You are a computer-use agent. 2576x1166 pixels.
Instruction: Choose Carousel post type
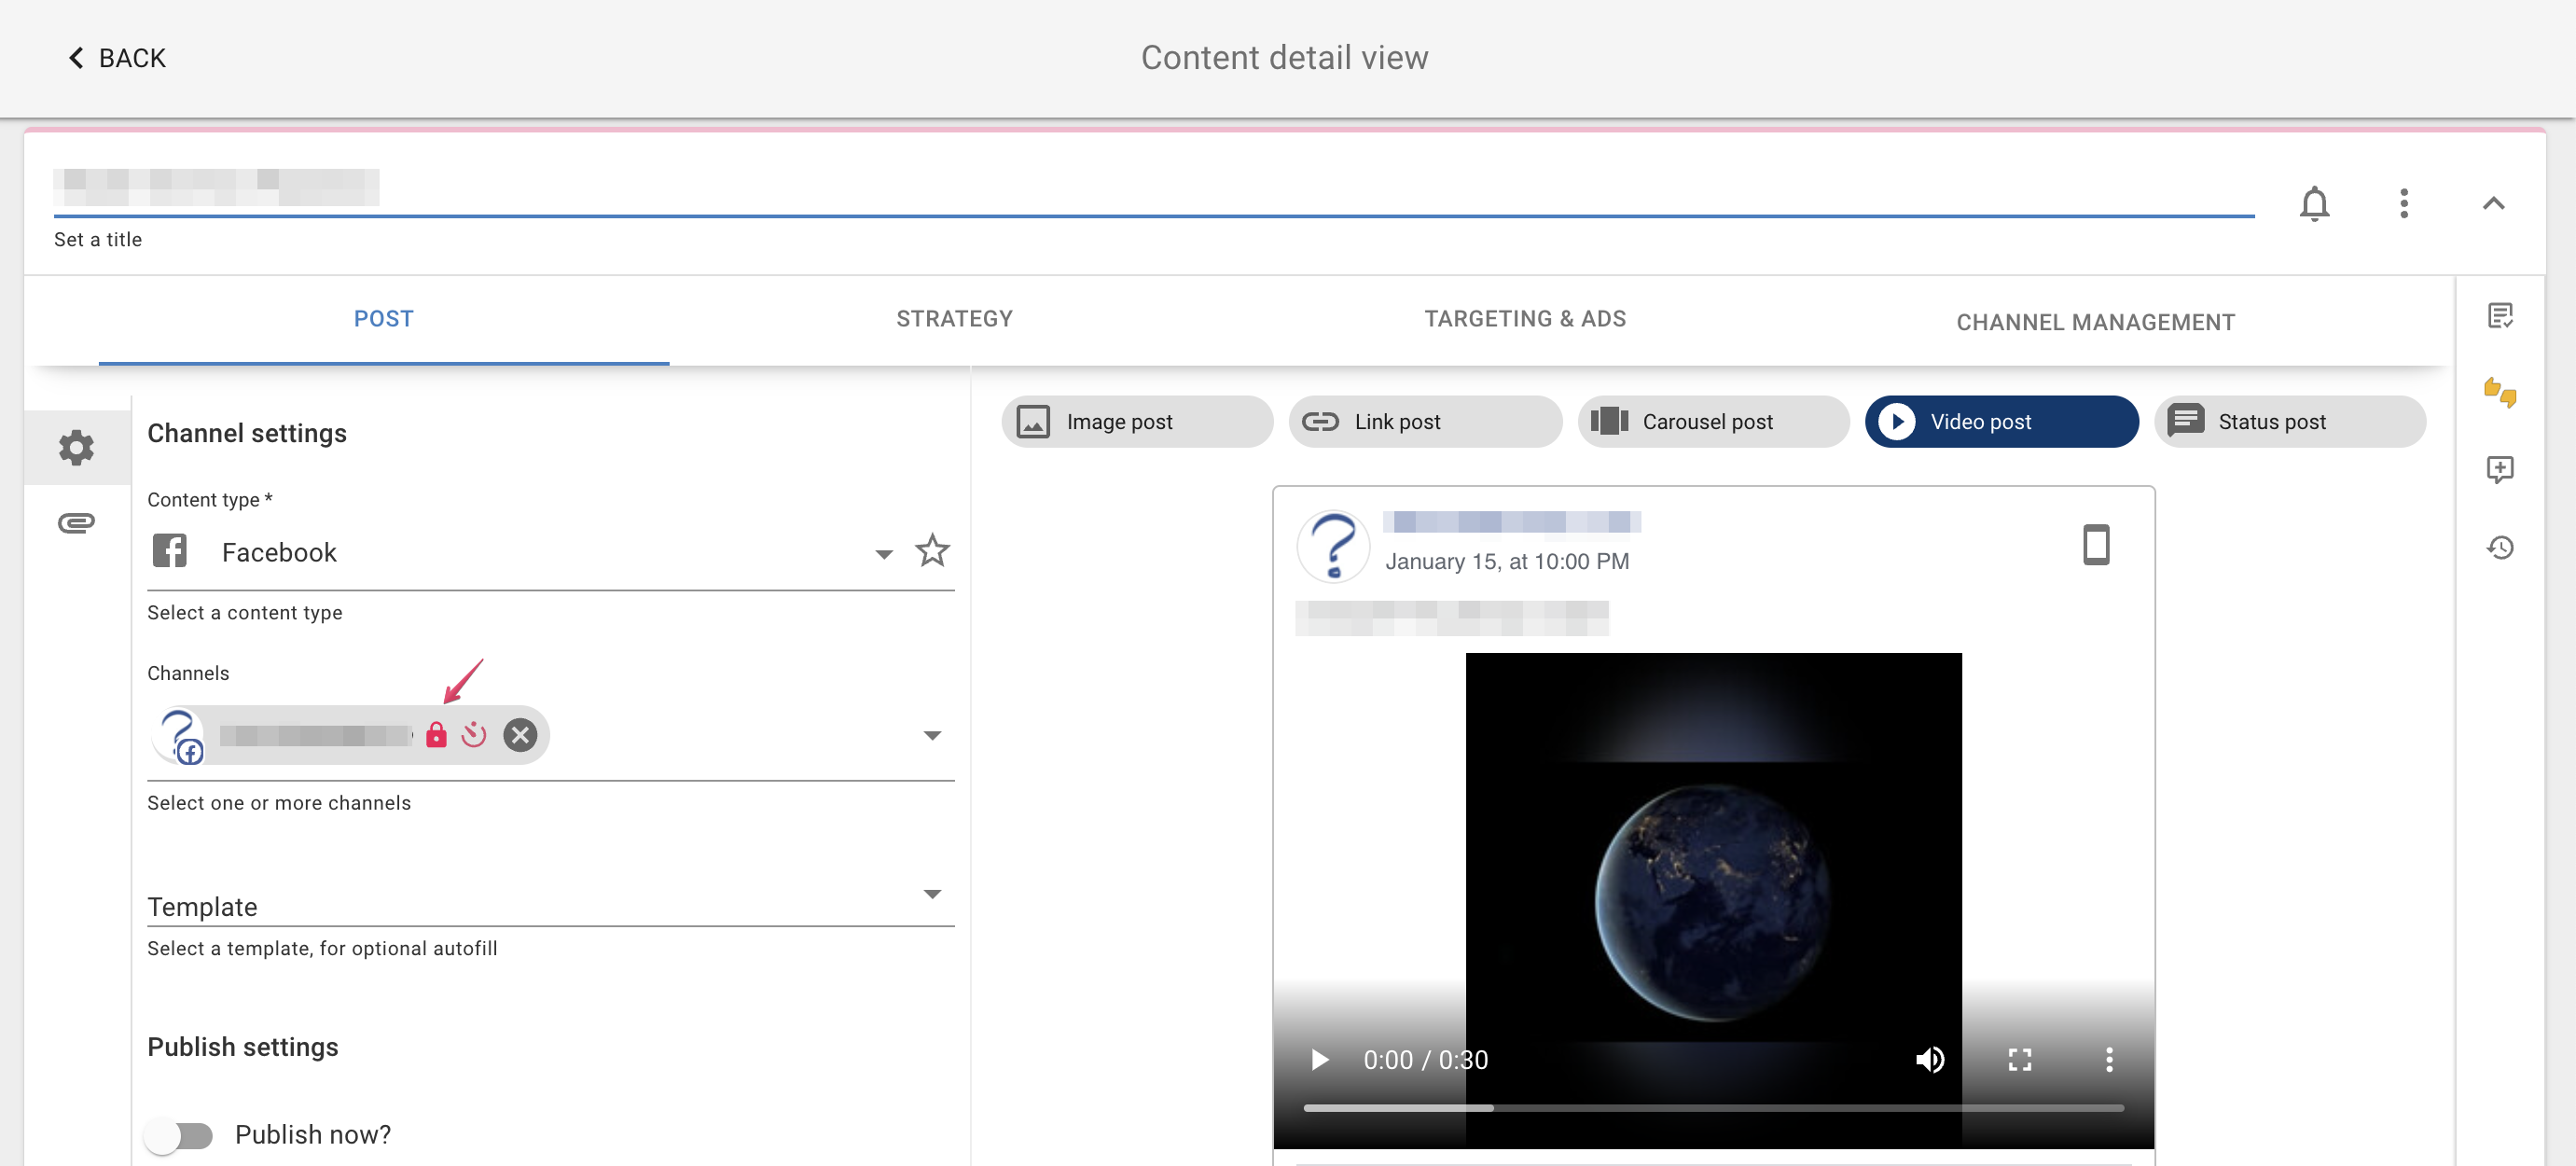click(1713, 421)
